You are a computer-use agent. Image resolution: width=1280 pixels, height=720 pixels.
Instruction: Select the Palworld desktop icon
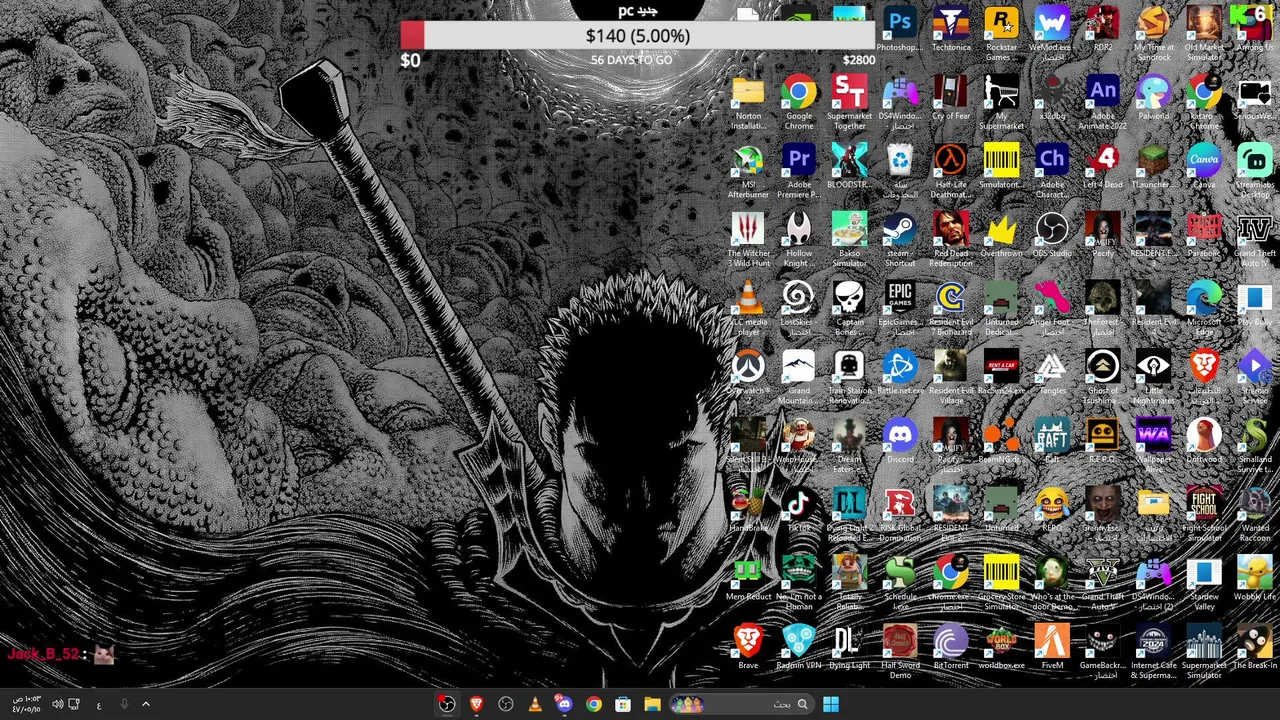coord(1153,99)
